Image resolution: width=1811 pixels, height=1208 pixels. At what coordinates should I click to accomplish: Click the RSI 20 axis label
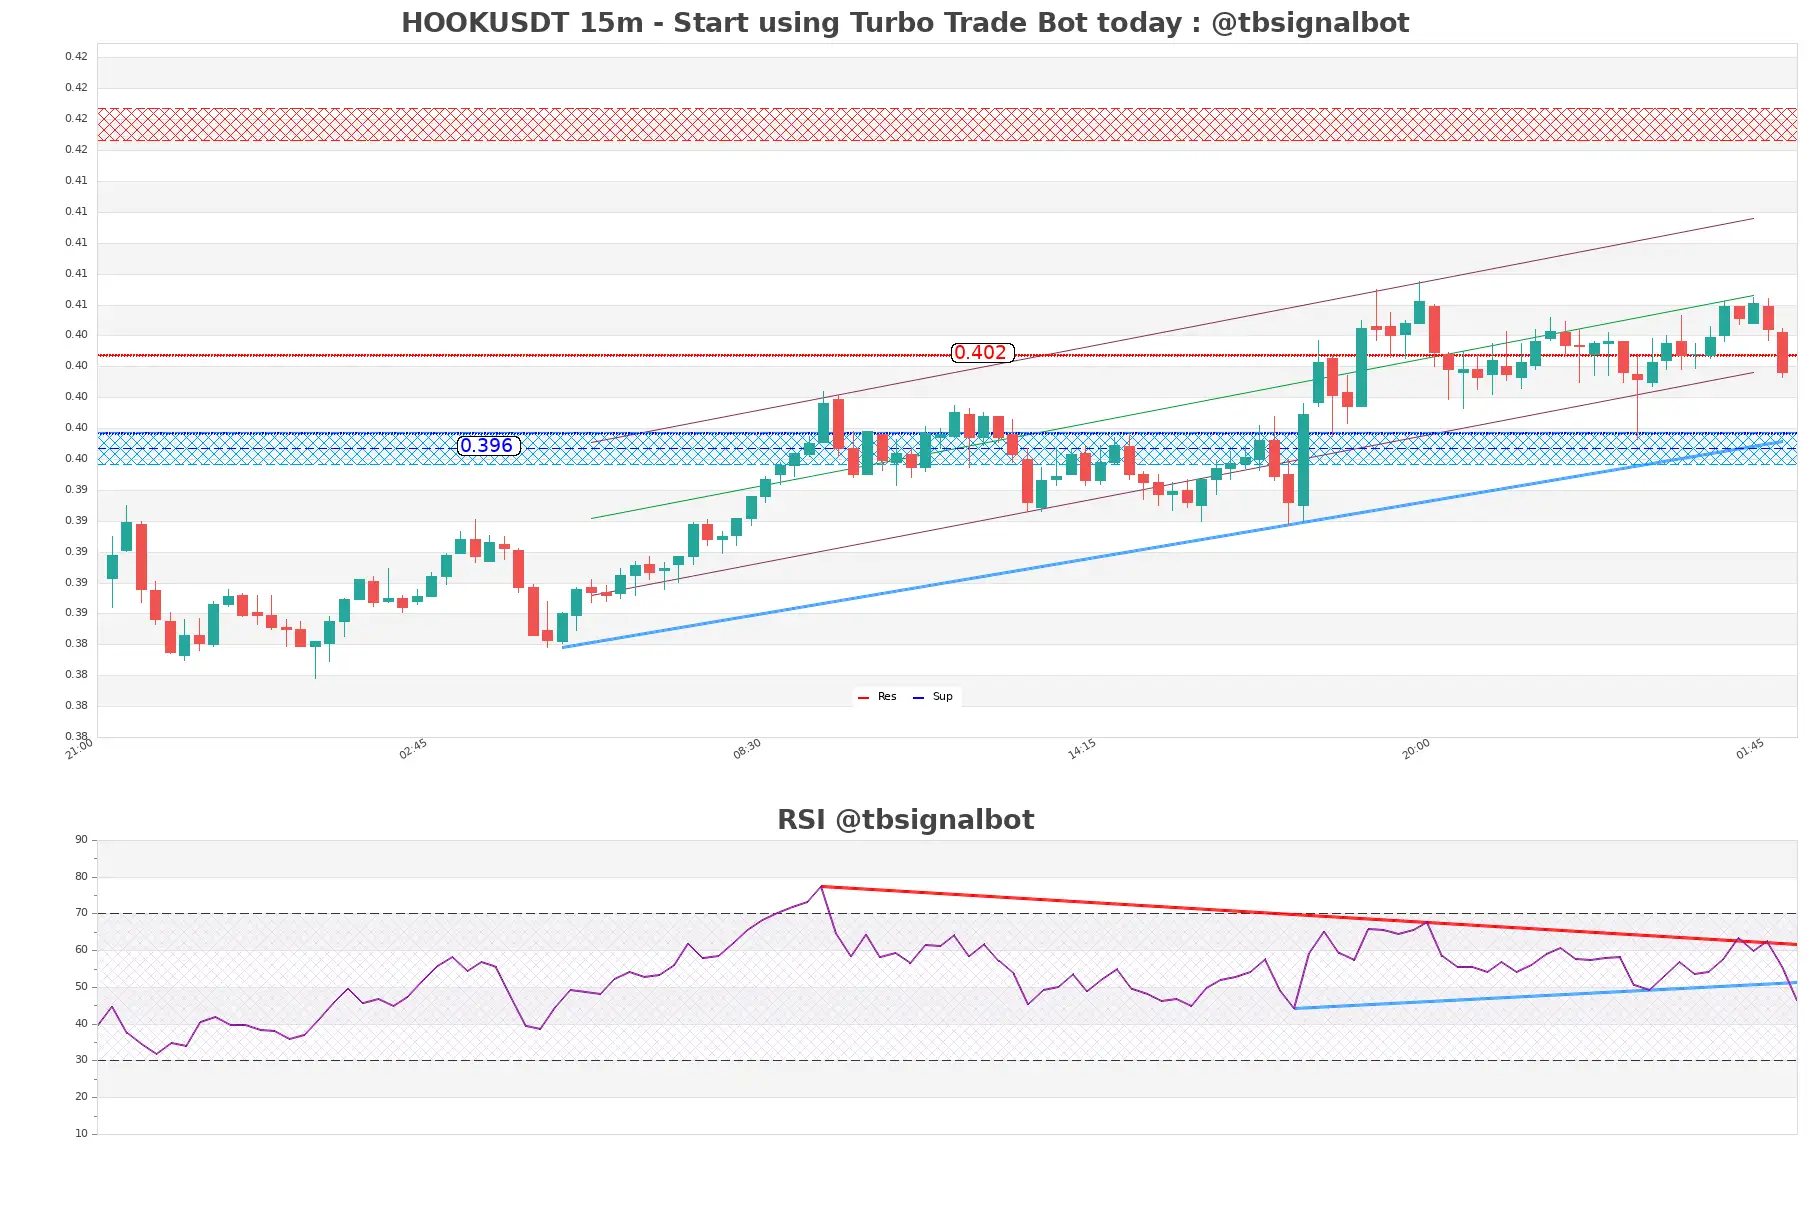[x=81, y=1097]
